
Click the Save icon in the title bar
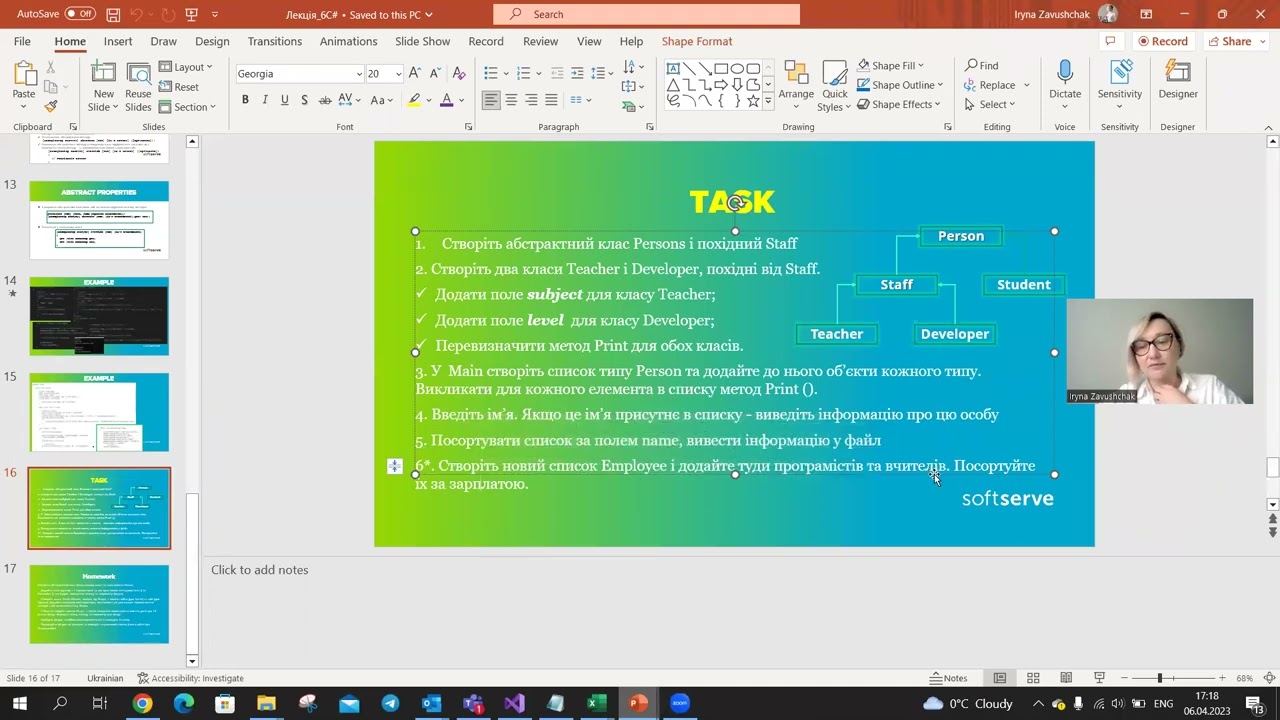[113, 15]
